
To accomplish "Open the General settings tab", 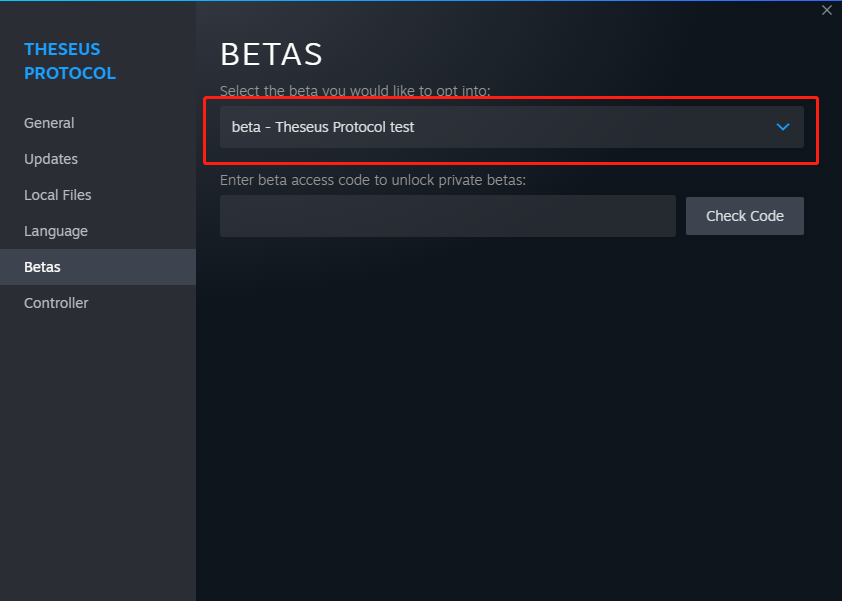I will point(49,123).
